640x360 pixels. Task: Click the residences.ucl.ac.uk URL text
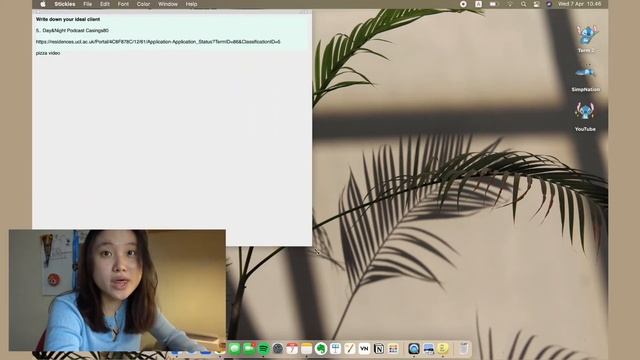pyautogui.click(x=158, y=42)
